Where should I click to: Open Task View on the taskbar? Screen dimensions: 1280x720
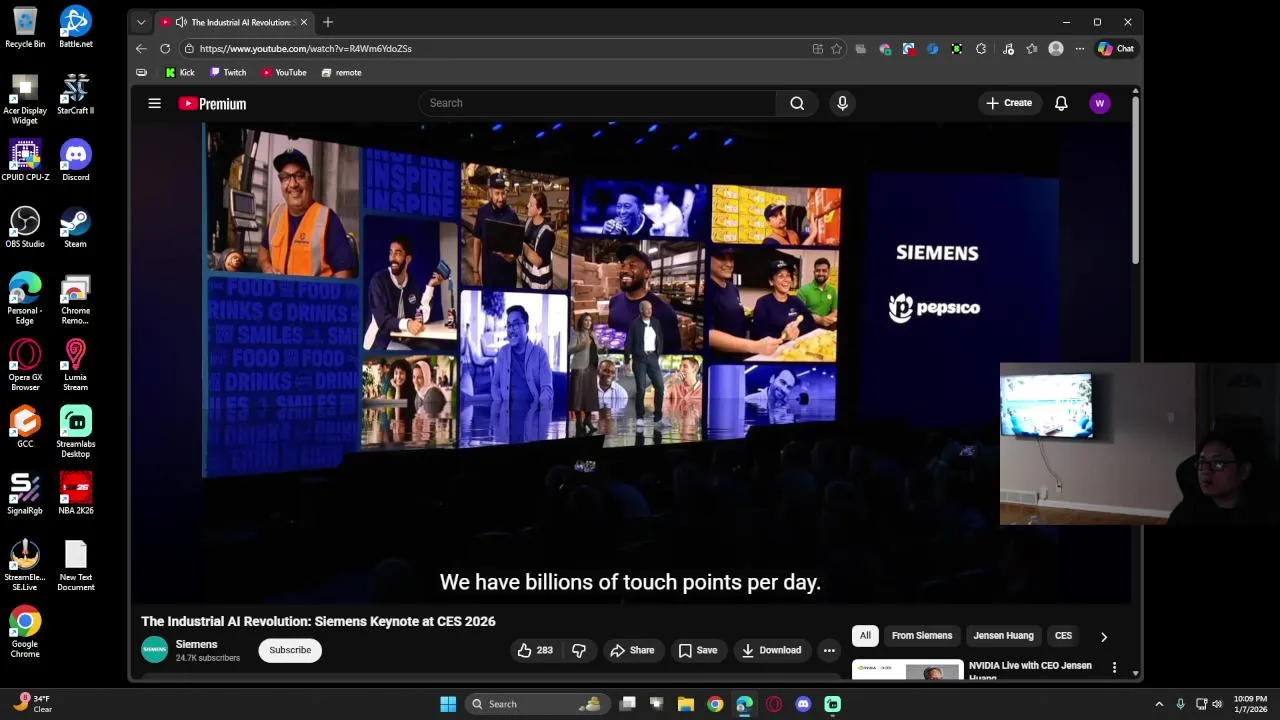coord(628,704)
